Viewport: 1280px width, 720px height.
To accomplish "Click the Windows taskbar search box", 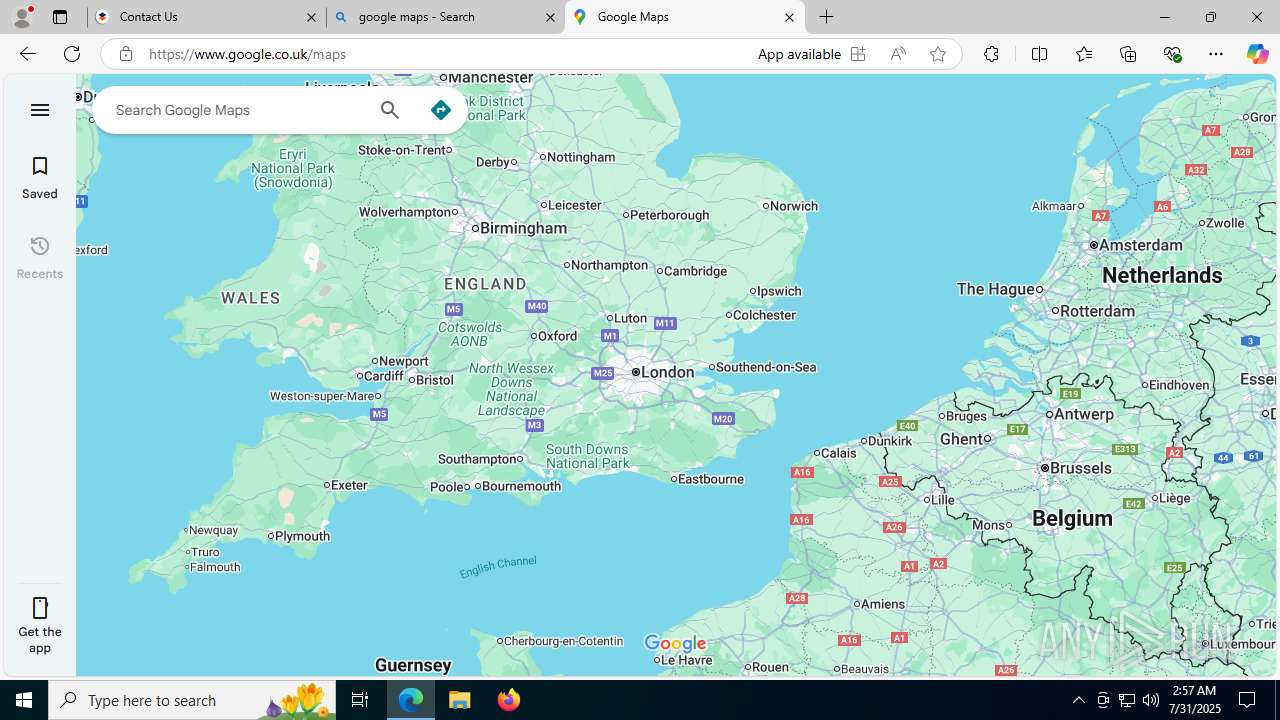I will pyautogui.click(x=192, y=700).
